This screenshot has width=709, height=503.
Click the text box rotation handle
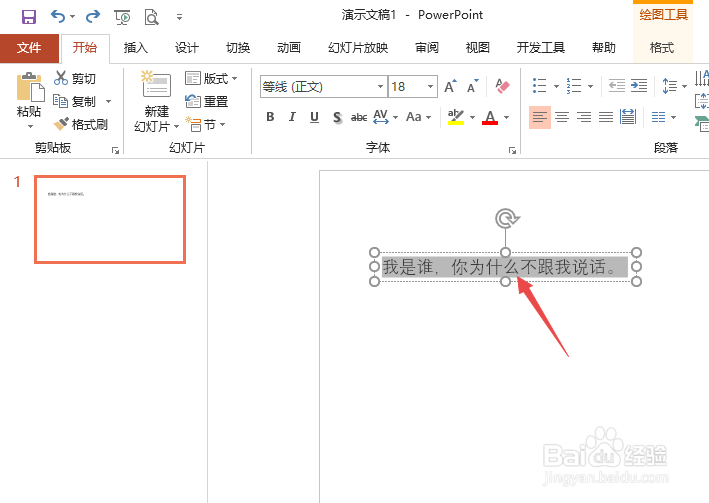click(506, 219)
